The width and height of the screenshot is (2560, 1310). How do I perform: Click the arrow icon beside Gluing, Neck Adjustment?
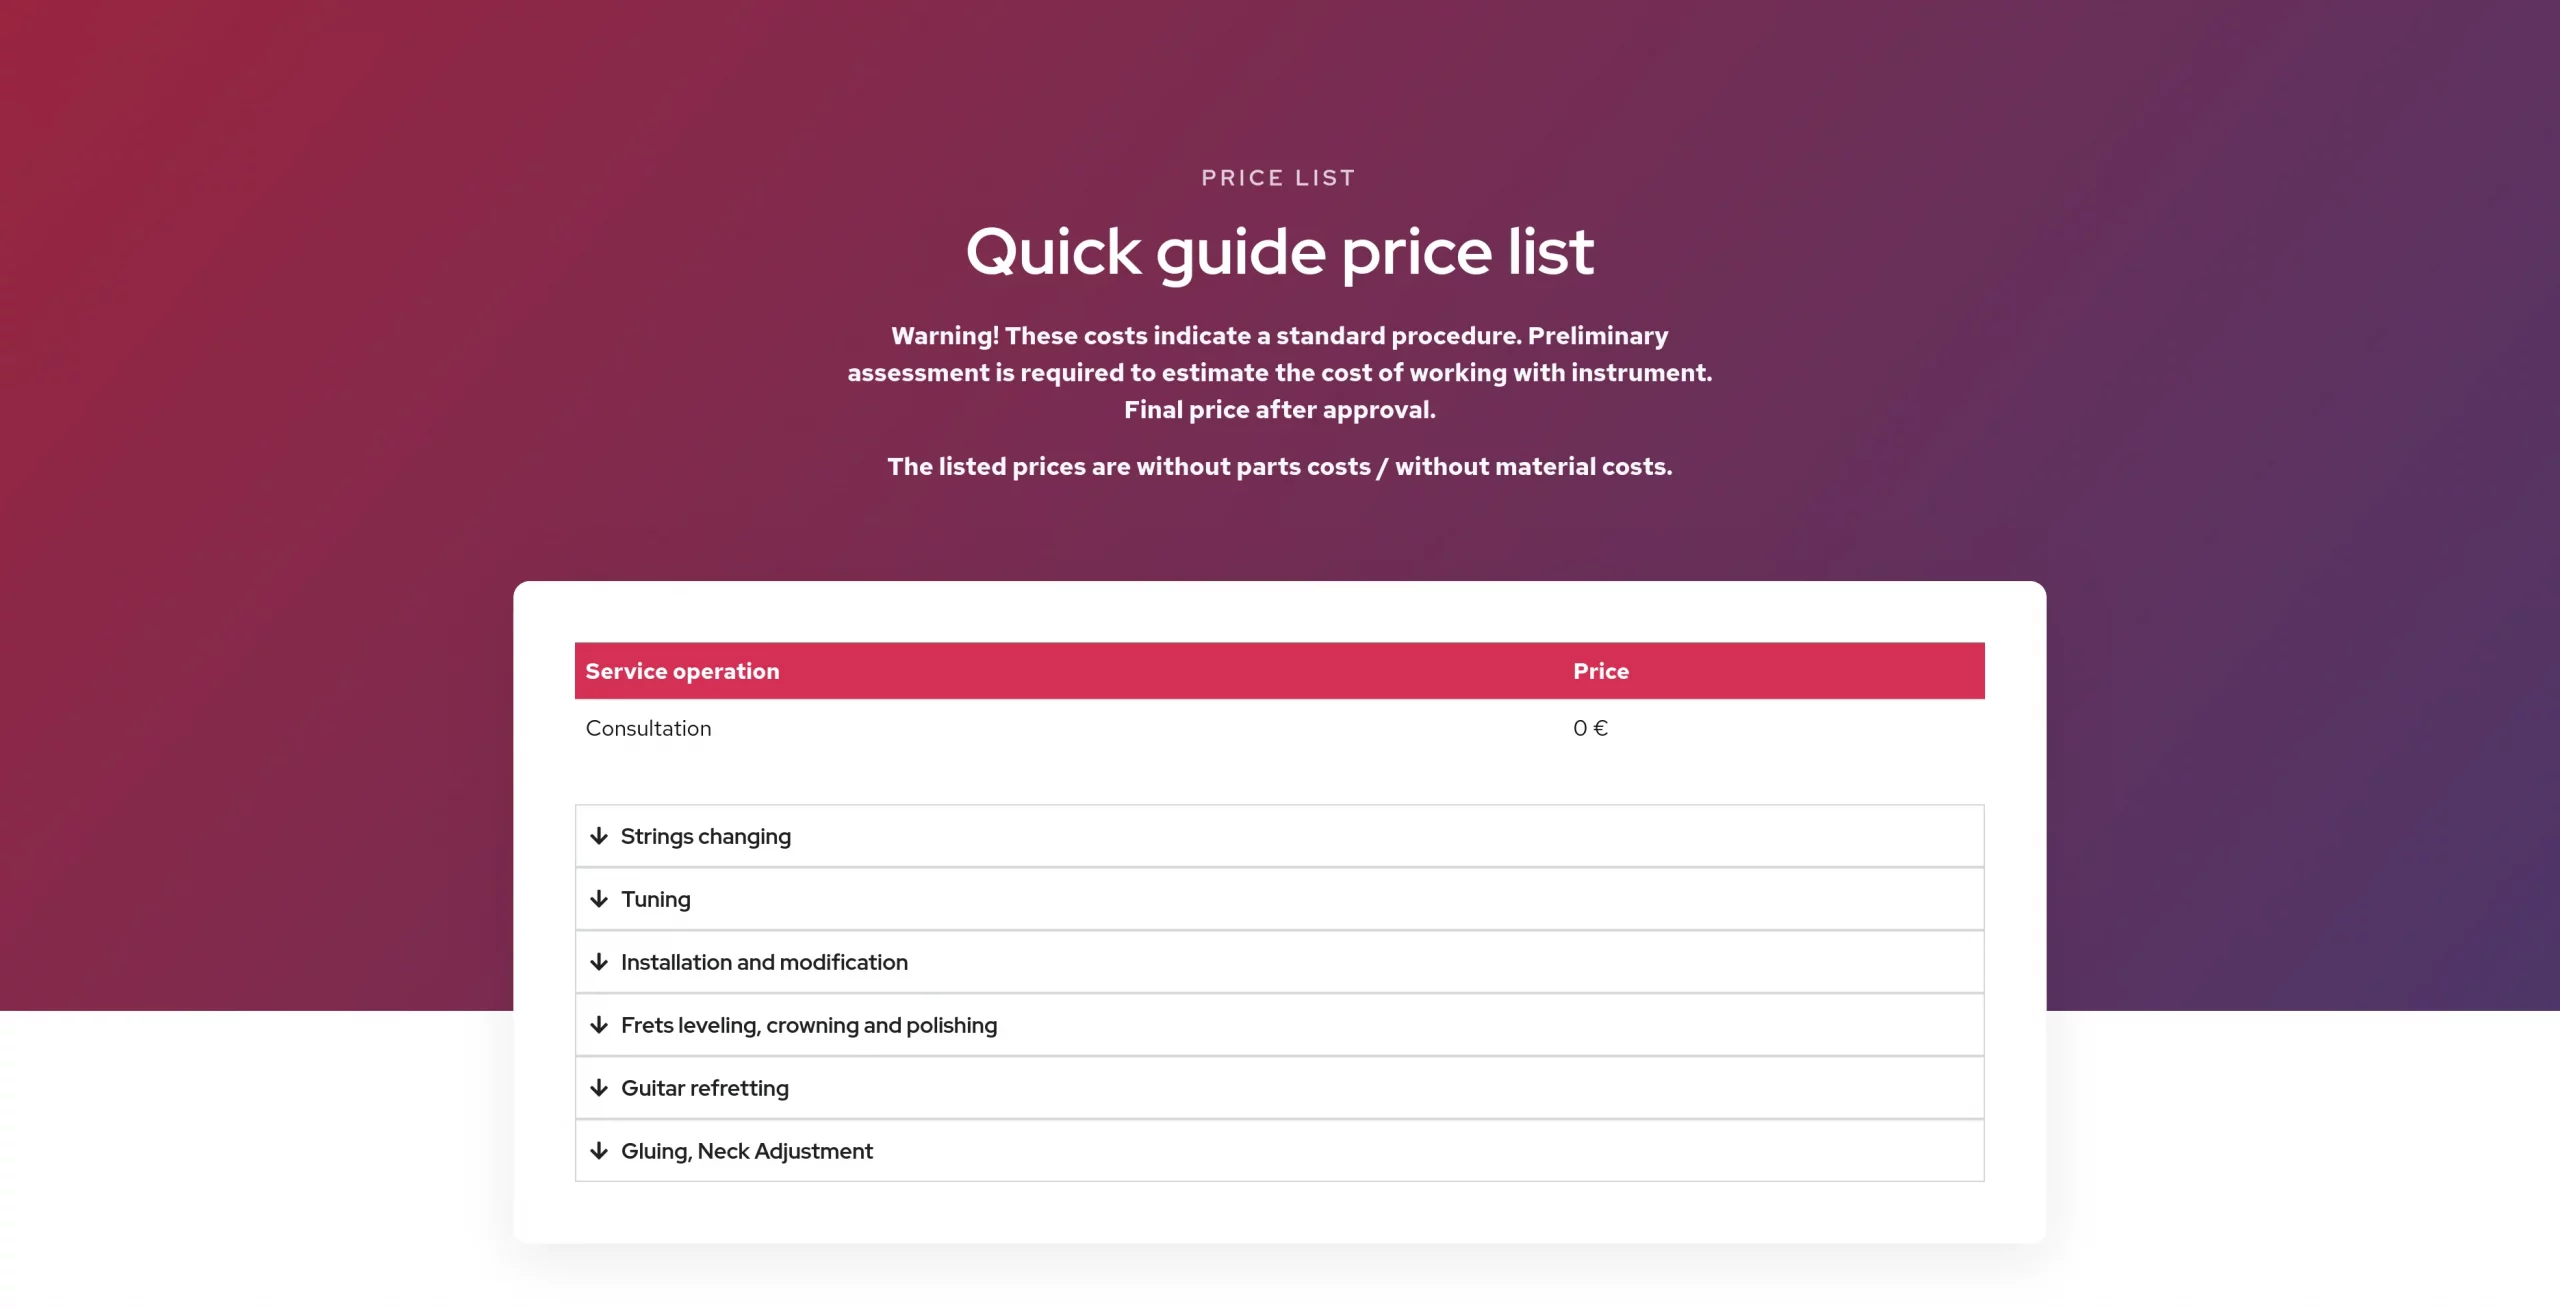599,1151
